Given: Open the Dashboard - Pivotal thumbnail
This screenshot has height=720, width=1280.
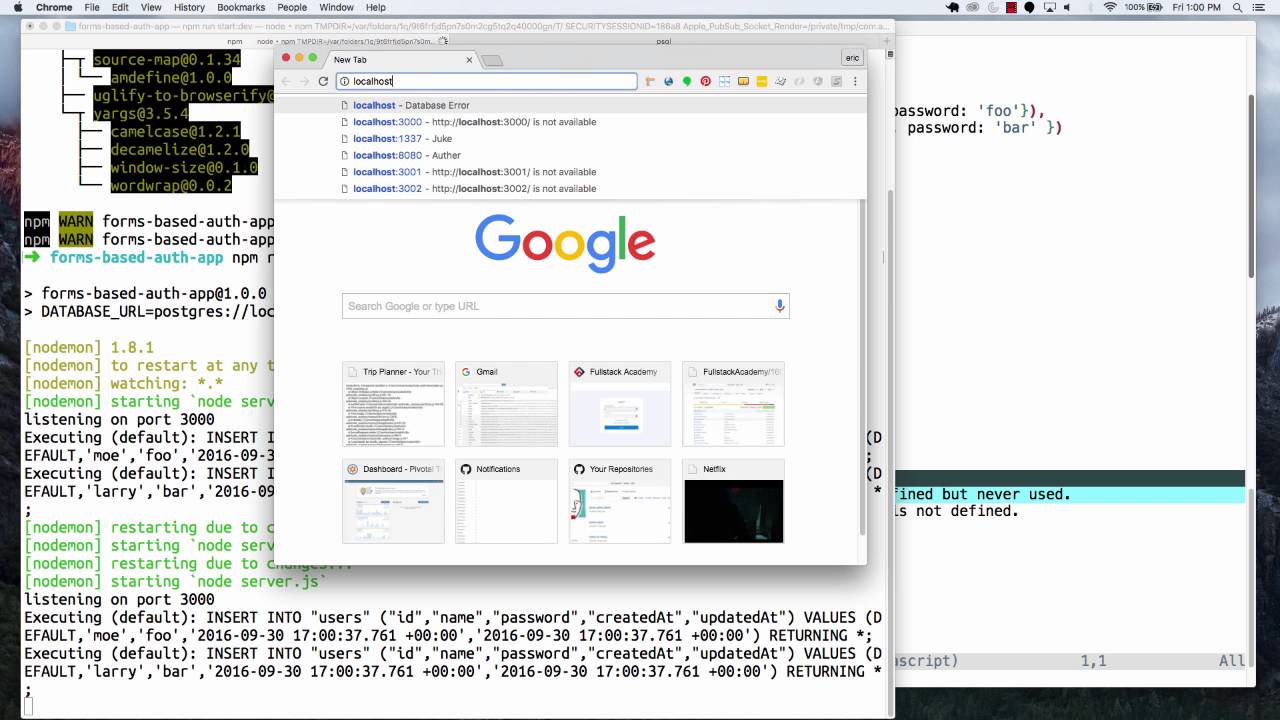Looking at the screenshot, I should (393, 501).
